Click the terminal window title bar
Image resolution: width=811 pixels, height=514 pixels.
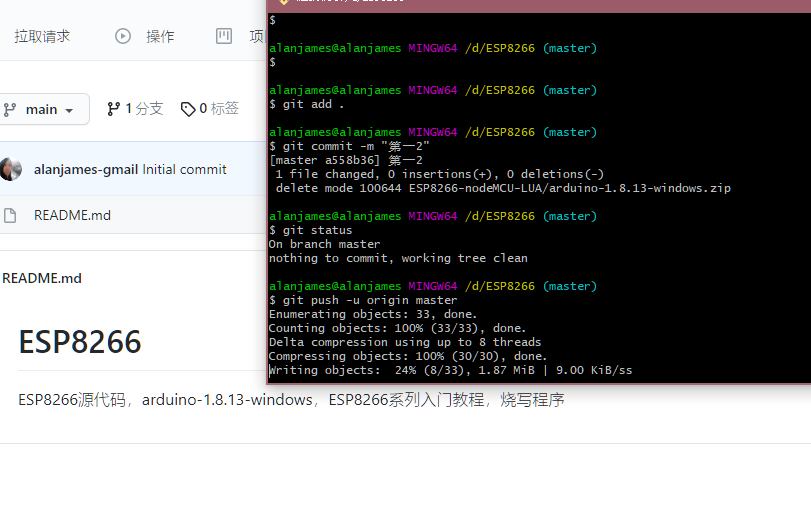(x=539, y=6)
